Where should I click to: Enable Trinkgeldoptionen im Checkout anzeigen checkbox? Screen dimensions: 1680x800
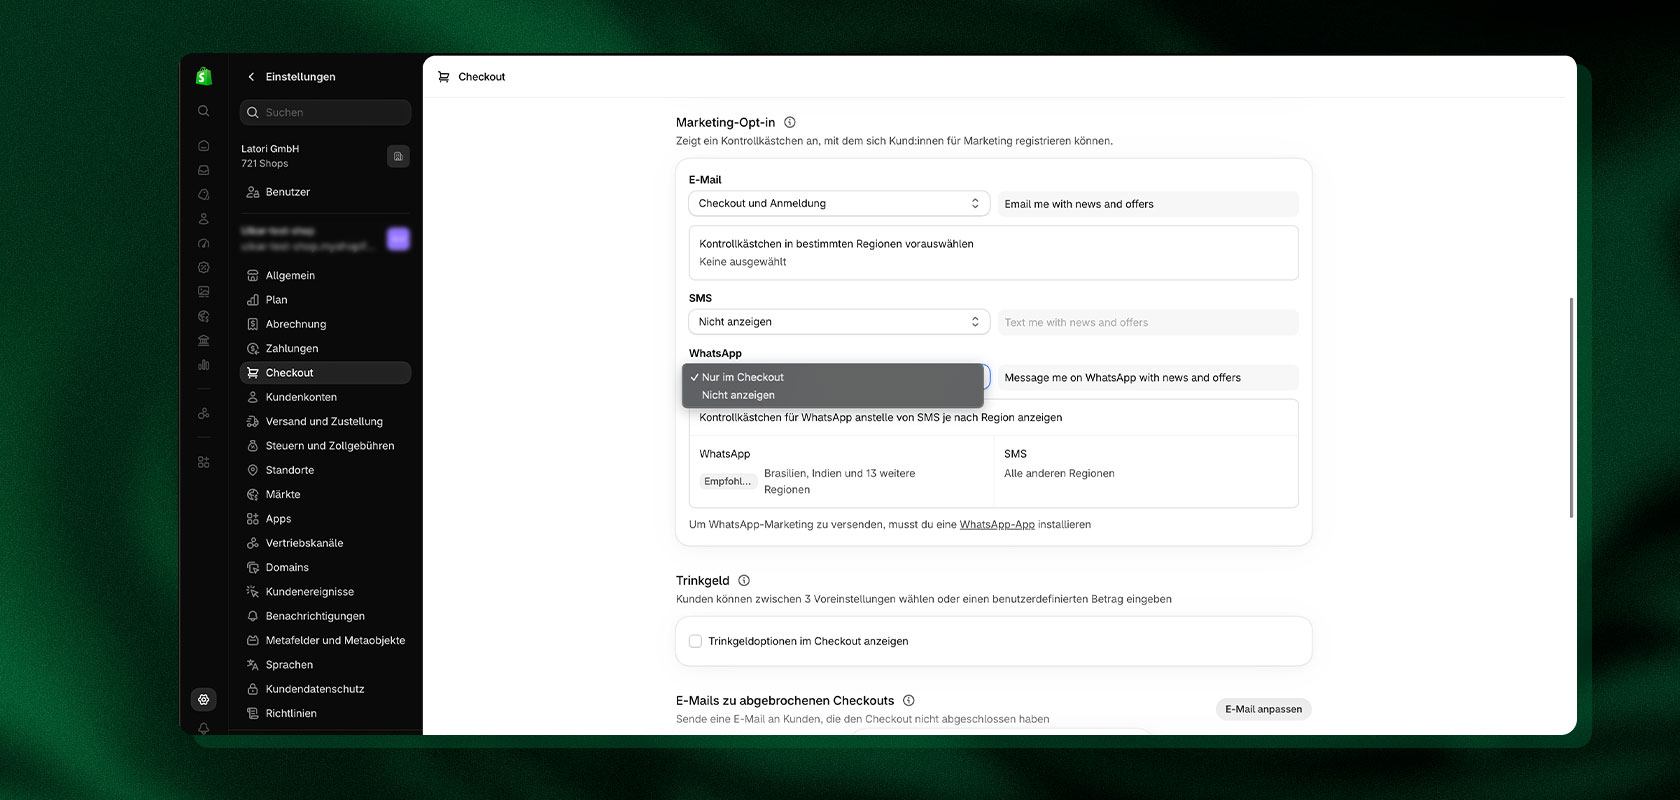(x=696, y=641)
